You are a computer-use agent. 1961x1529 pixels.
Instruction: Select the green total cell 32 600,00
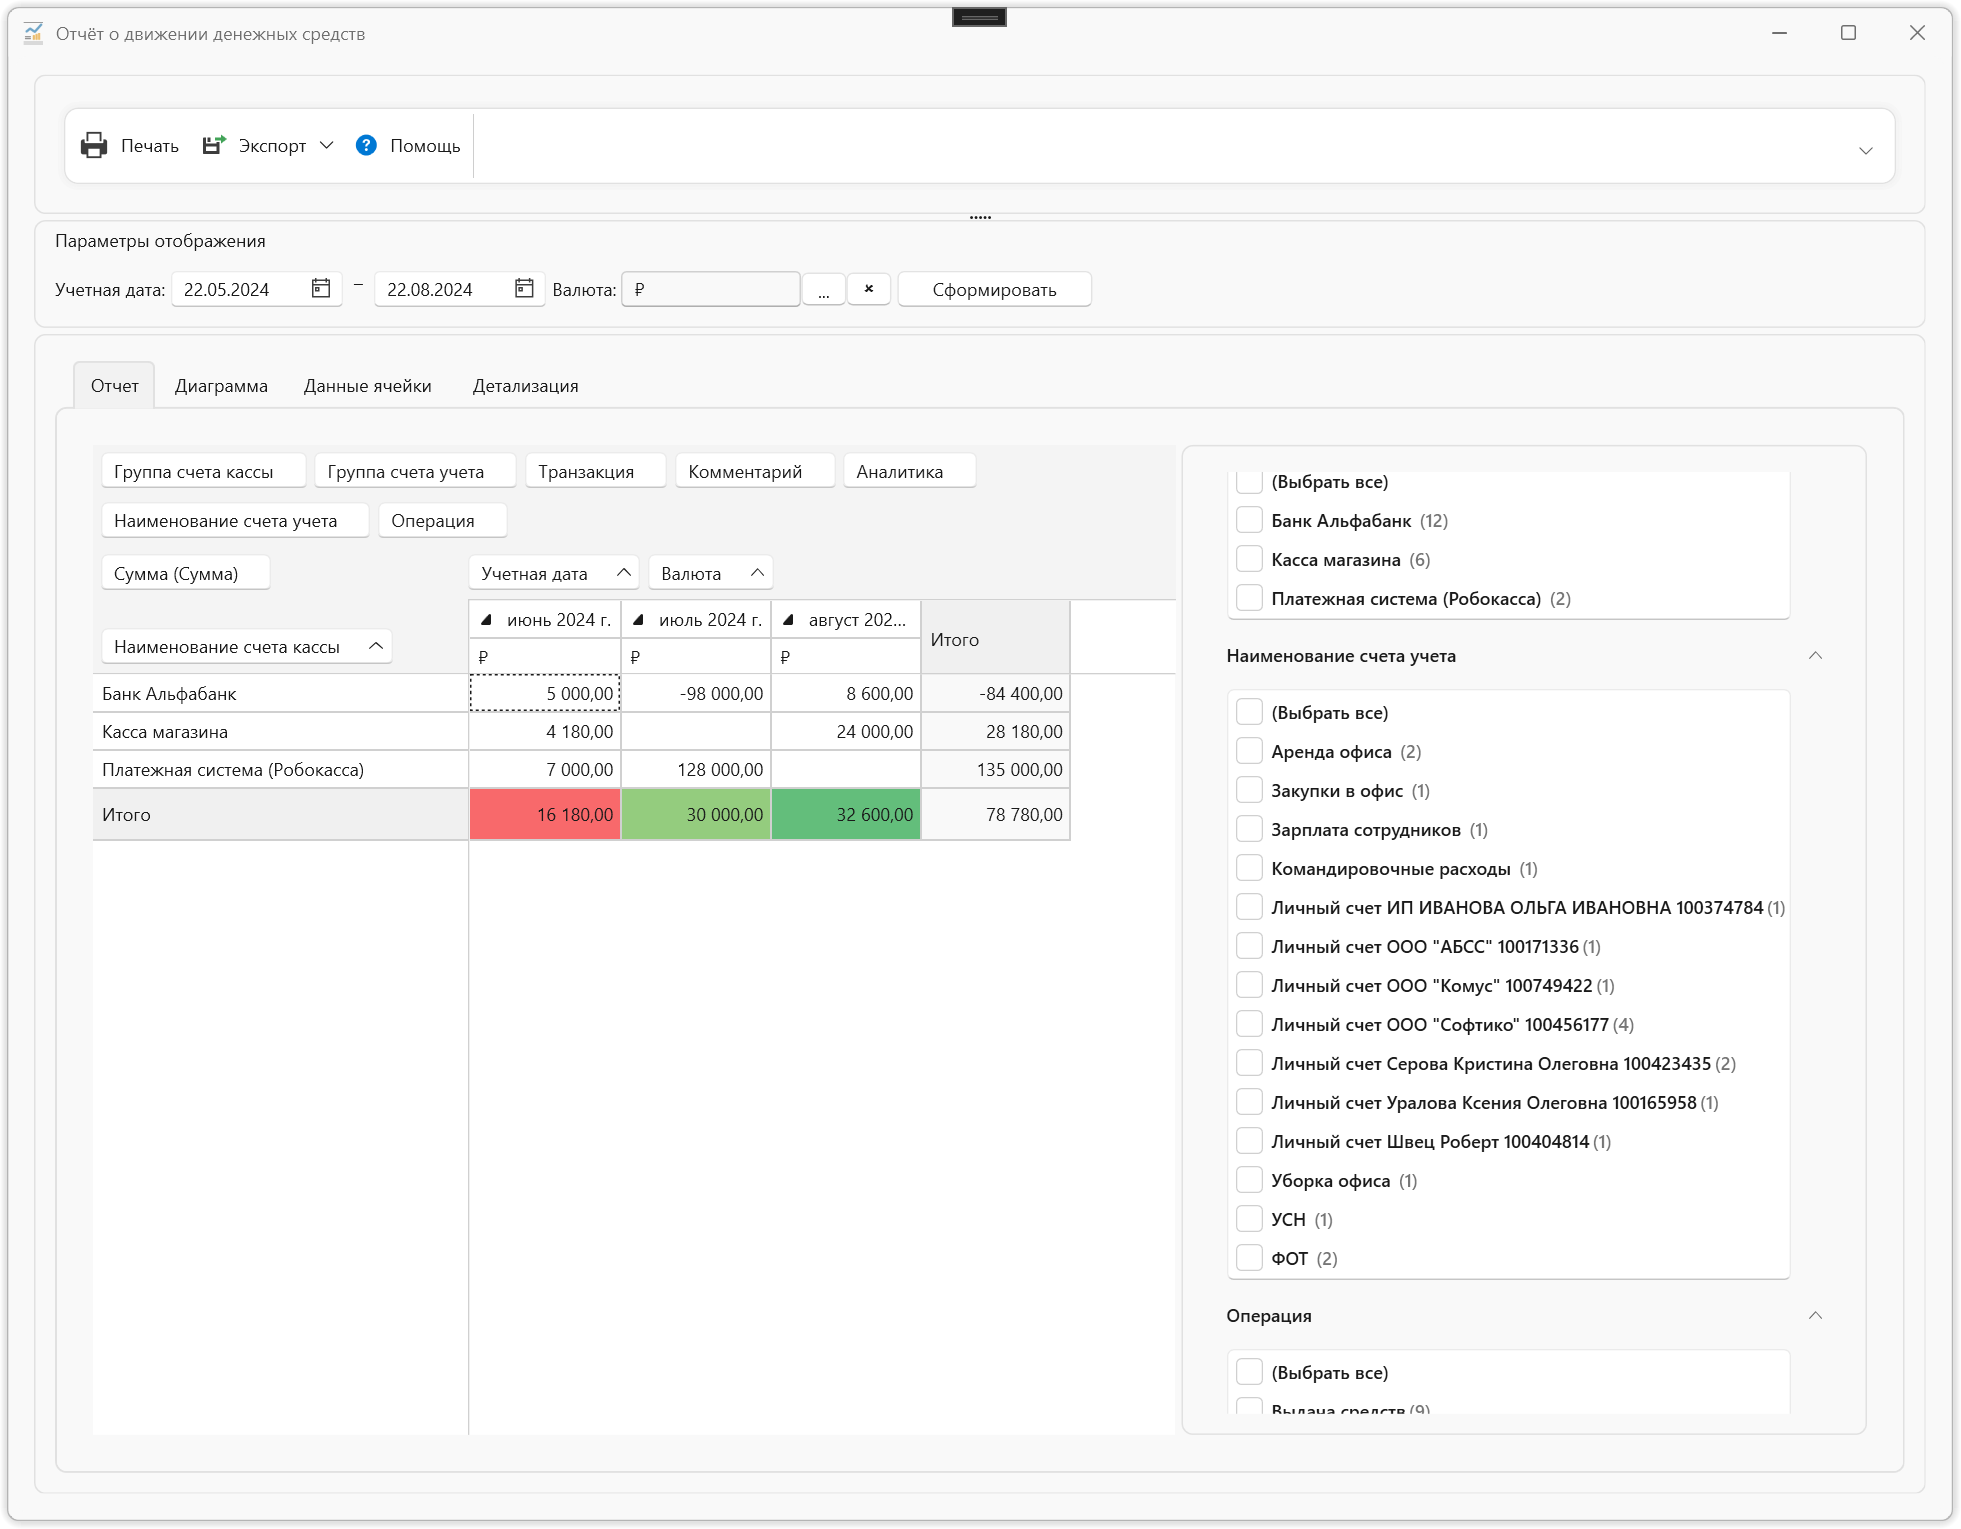[846, 814]
